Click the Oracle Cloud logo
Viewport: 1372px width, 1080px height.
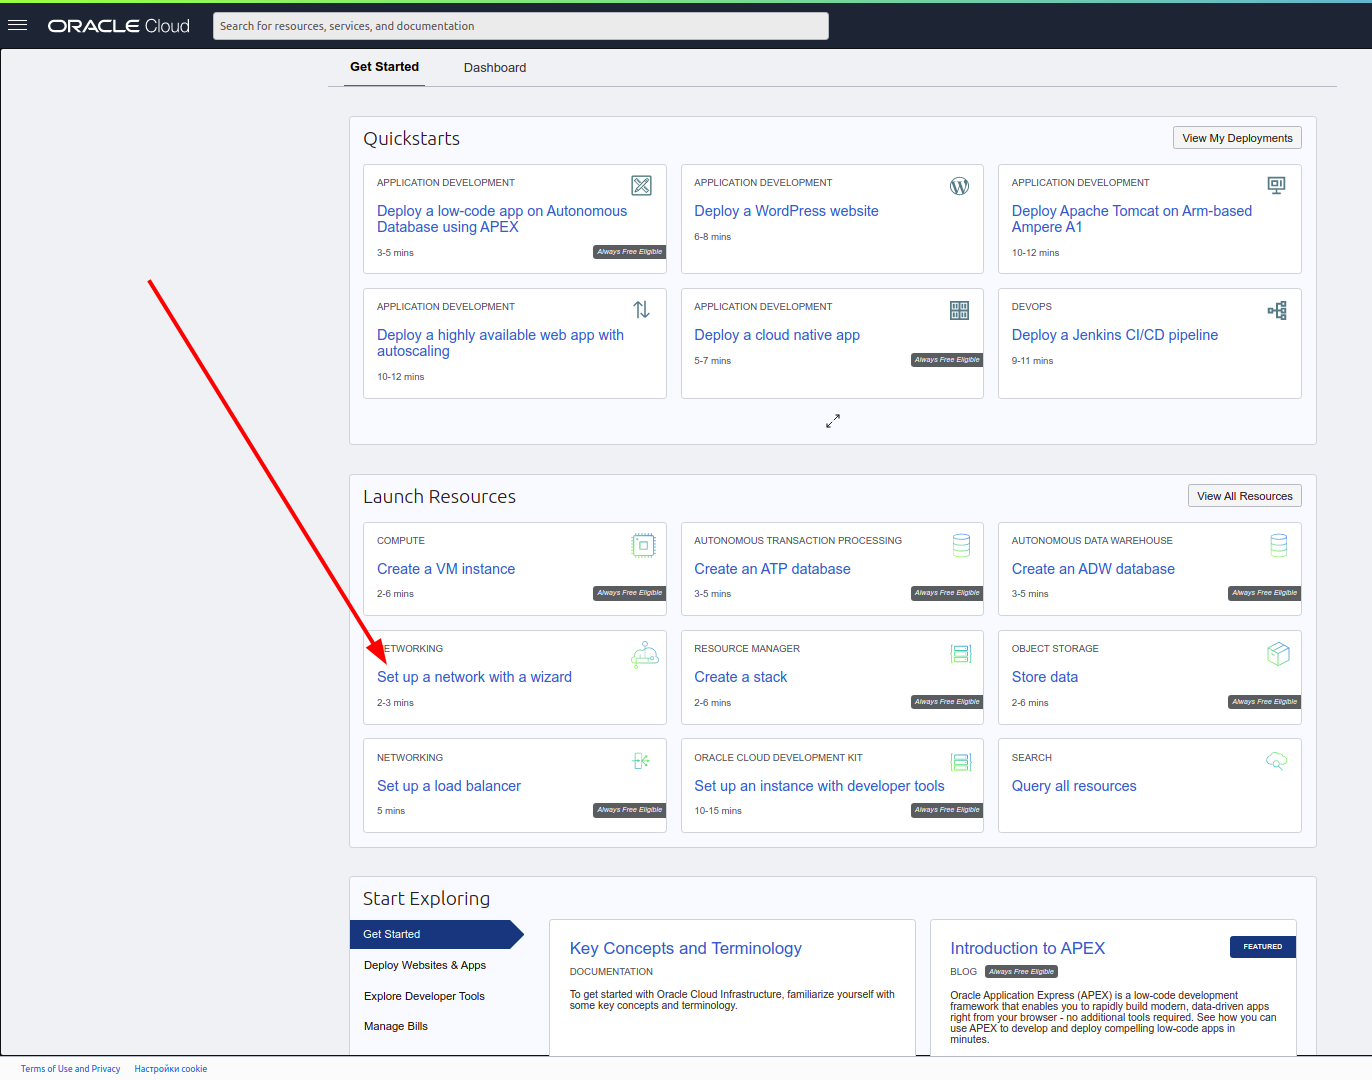coord(119,26)
